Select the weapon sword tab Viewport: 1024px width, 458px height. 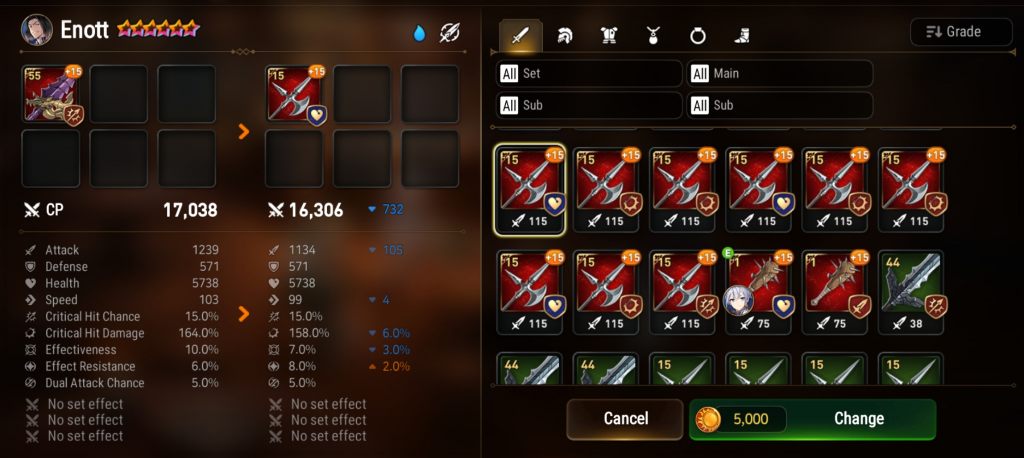click(520, 35)
